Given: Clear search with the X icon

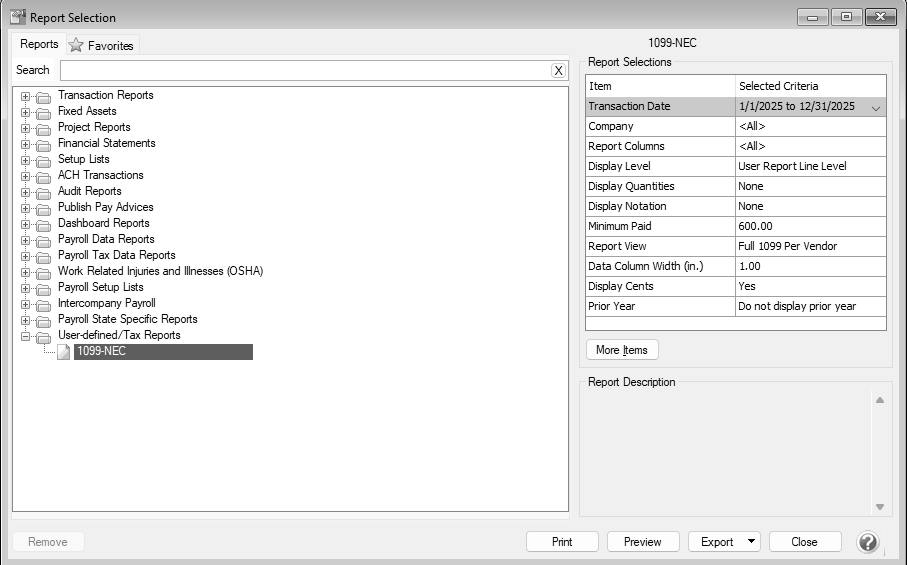Looking at the screenshot, I should pos(558,71).
